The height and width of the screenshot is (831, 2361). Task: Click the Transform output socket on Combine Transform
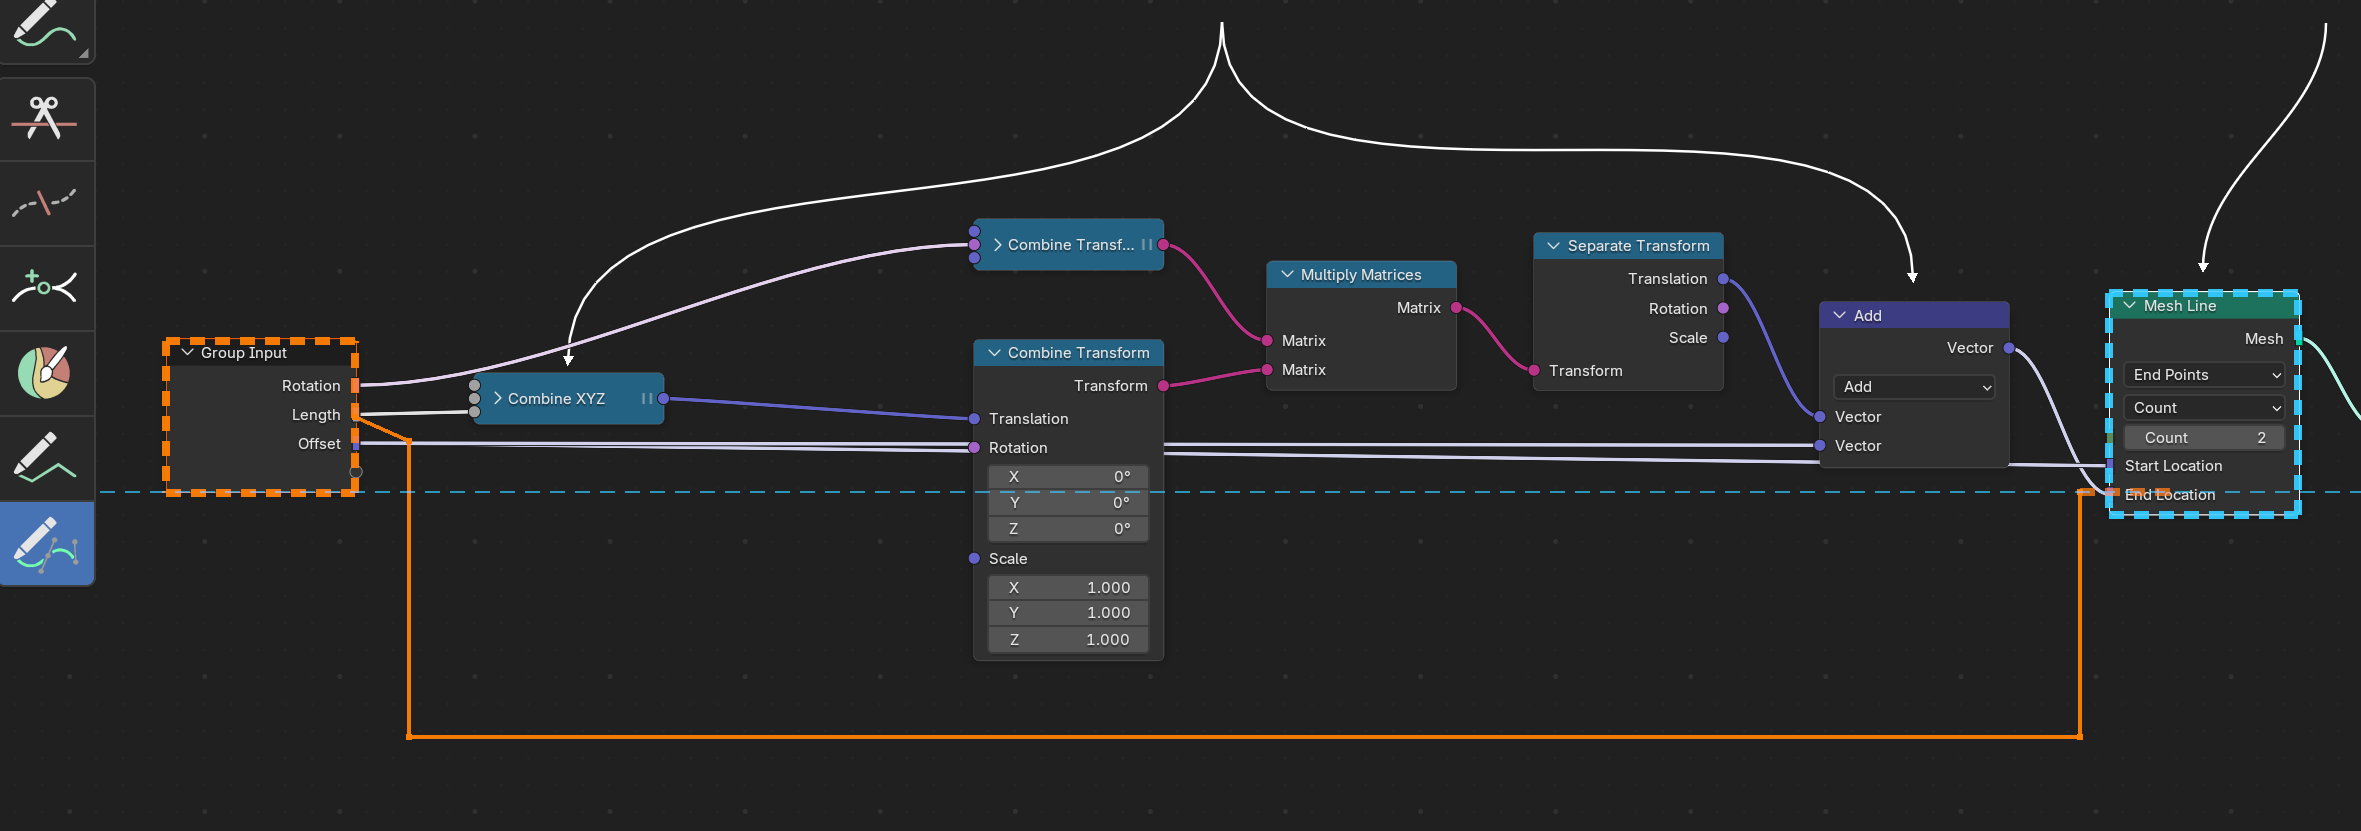click(x=1163, y=385)
